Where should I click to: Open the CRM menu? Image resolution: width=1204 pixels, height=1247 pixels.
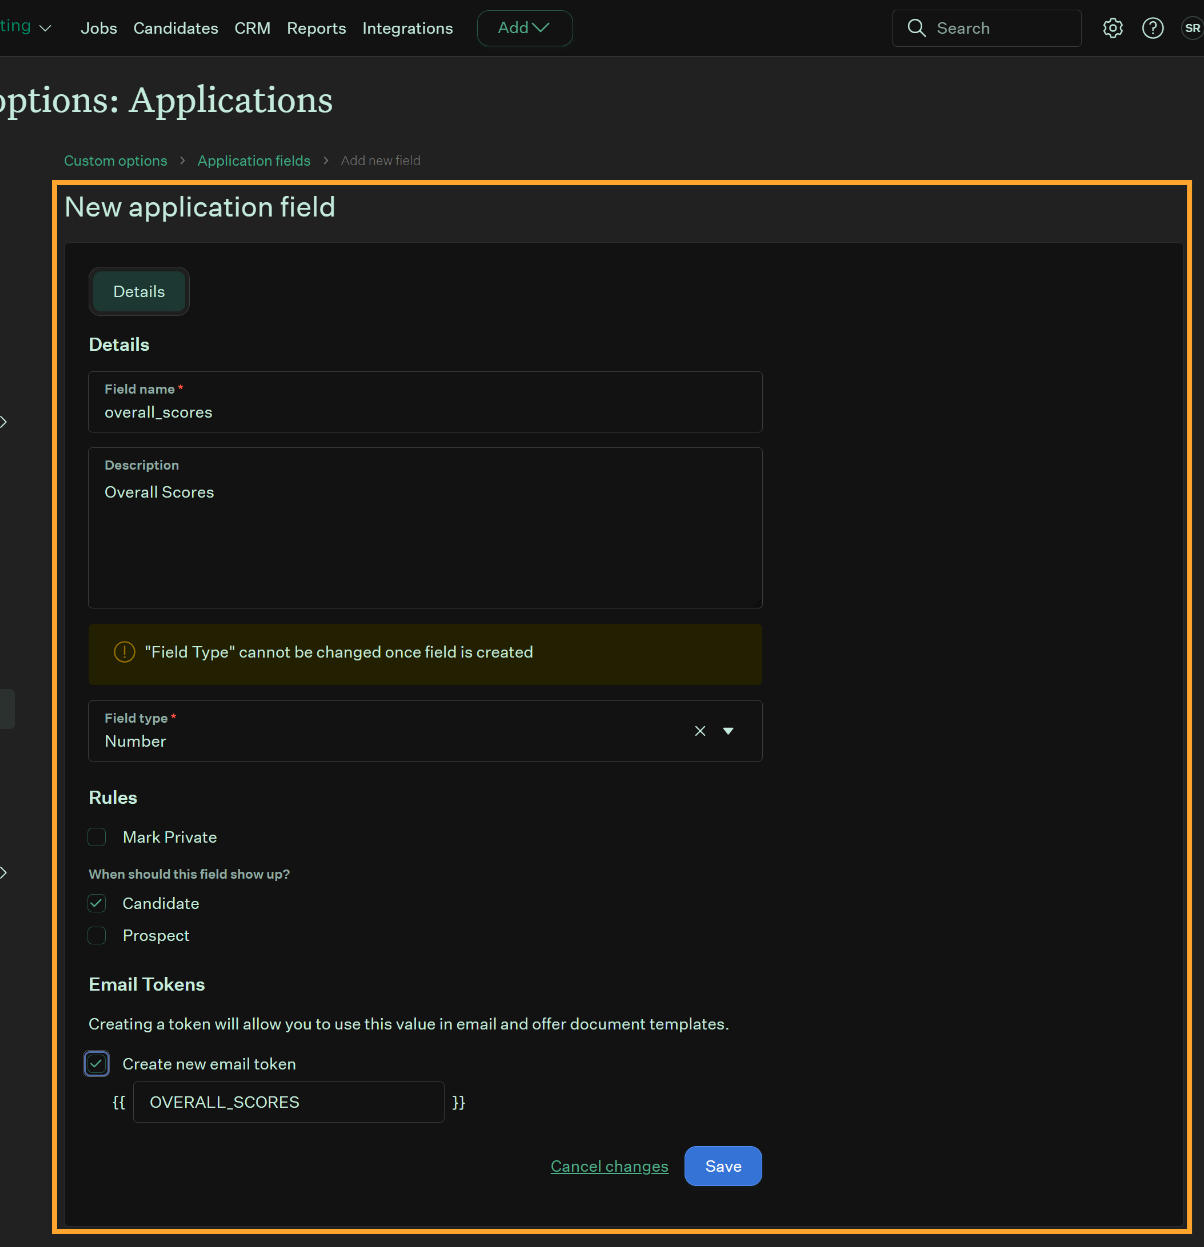(253, 28)
